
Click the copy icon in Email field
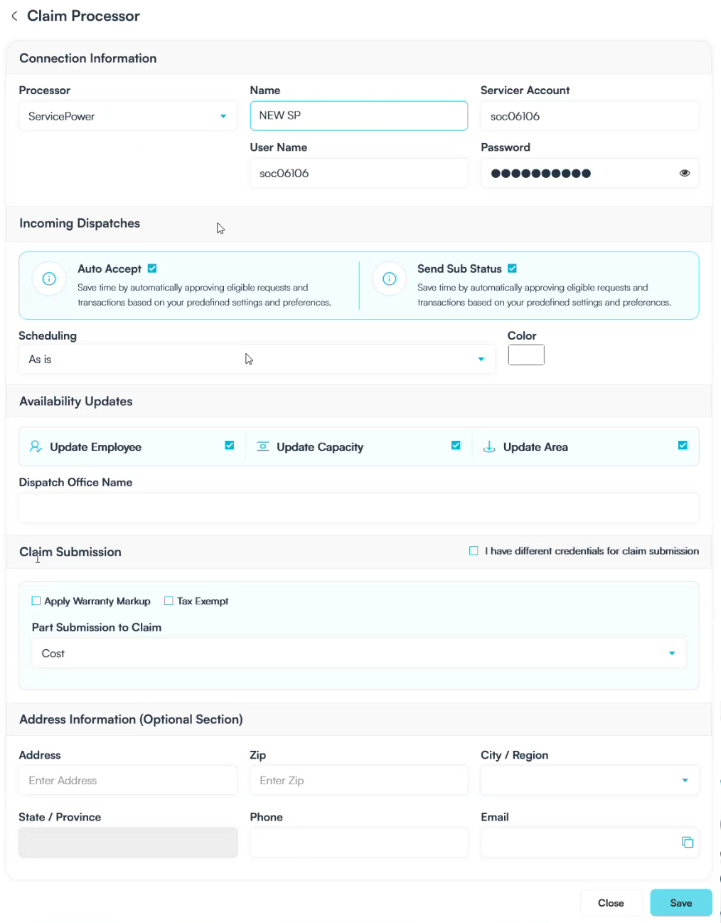(x=687, y=842)
